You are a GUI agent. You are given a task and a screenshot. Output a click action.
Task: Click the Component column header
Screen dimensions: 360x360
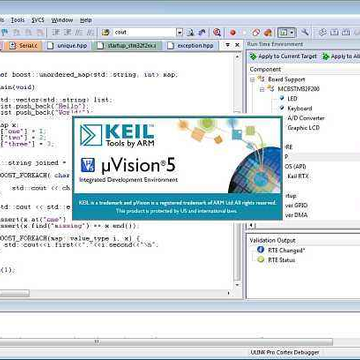point(265,69)
